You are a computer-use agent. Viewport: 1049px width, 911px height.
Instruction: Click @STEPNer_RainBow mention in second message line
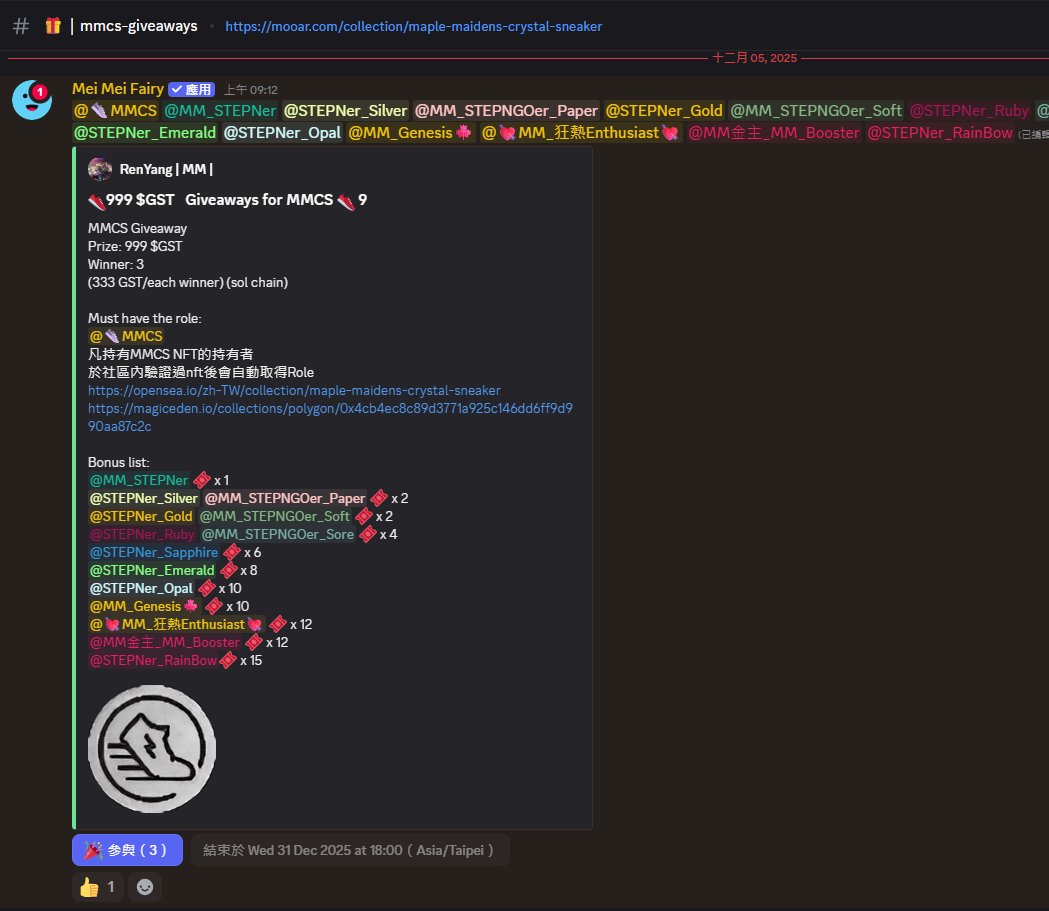[939, 133]
